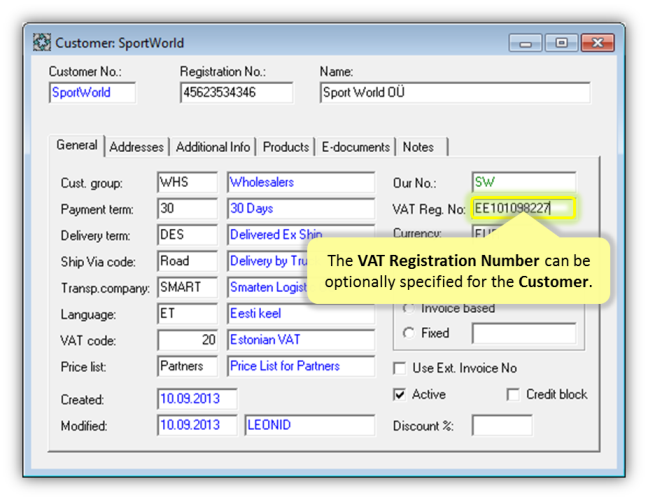Image resolution: width=648 pixels, height=500 pixels.
Task: Click the Estonian VAT description field
Action: (x=301, y=340)
